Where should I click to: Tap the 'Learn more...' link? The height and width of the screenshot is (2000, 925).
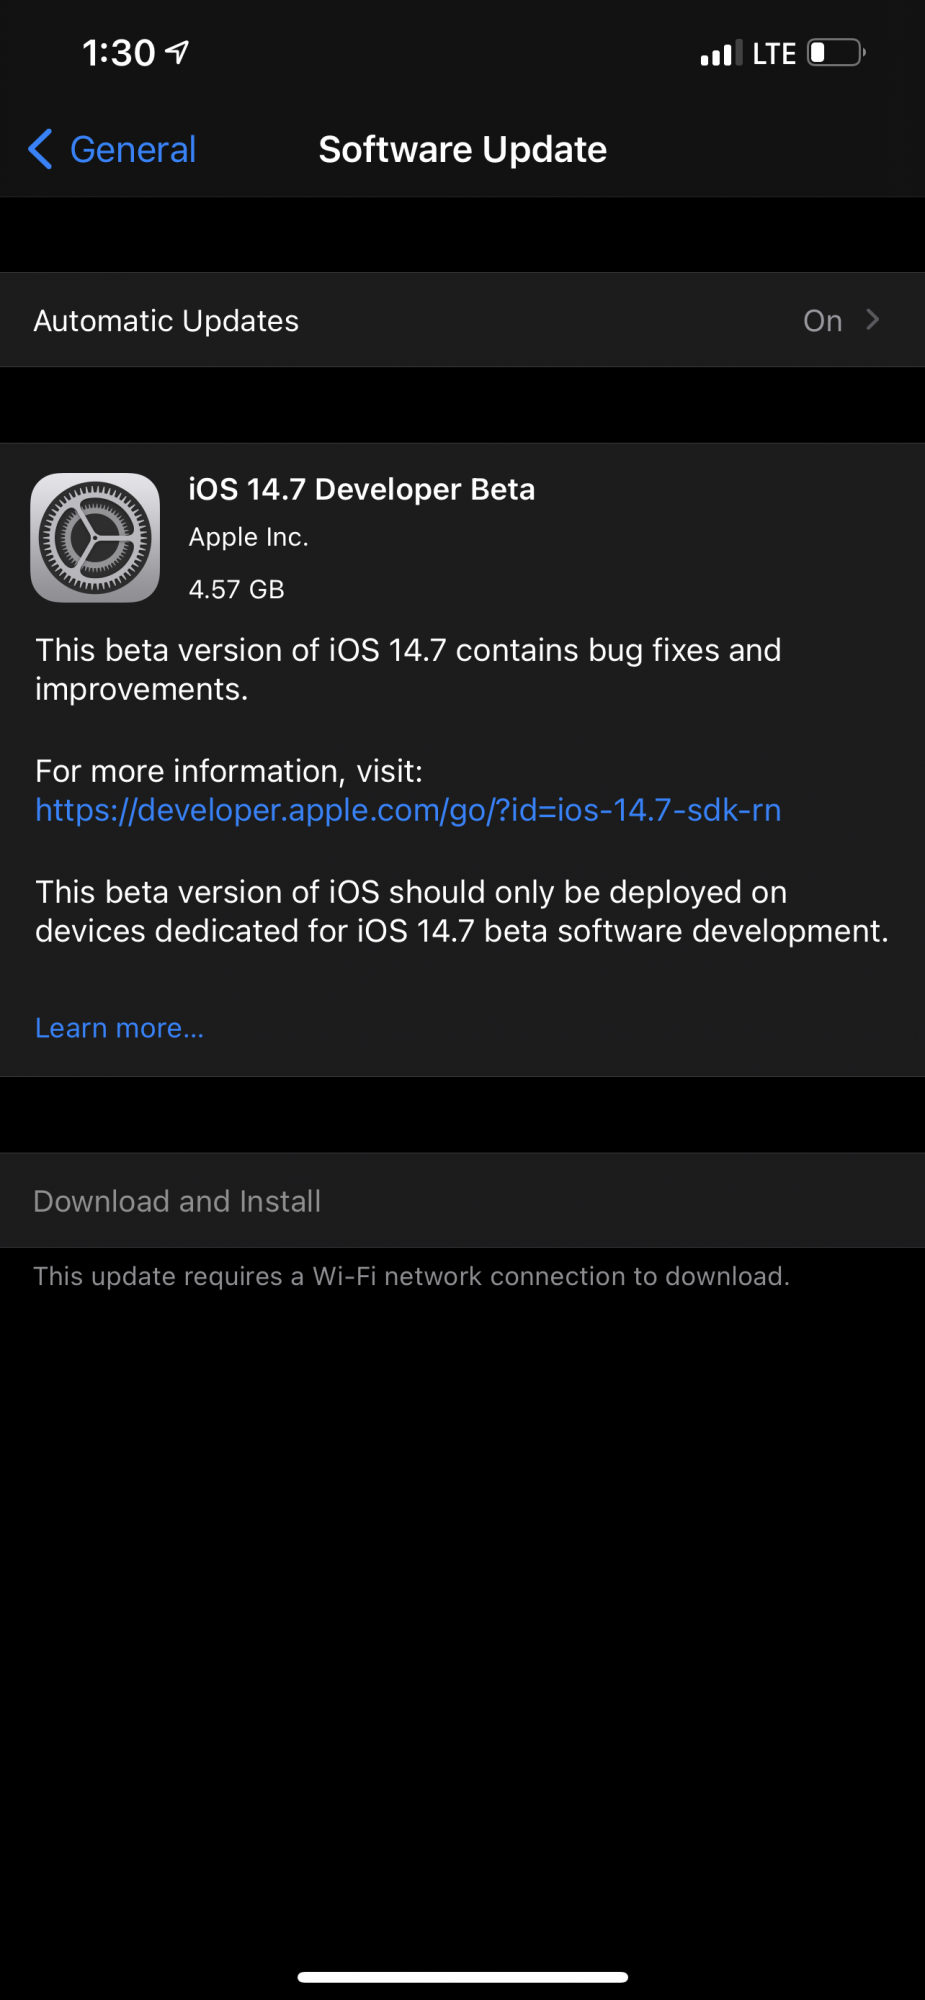coord(119,1028)
